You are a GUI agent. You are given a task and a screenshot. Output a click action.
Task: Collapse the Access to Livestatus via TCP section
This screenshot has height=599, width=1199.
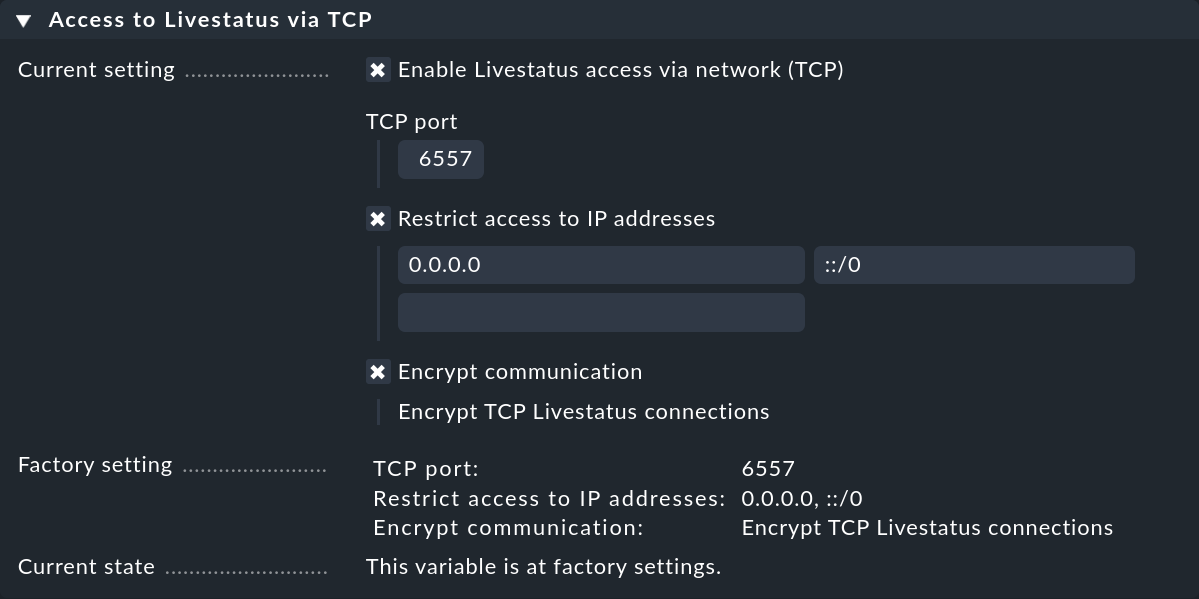pos(25,18)
